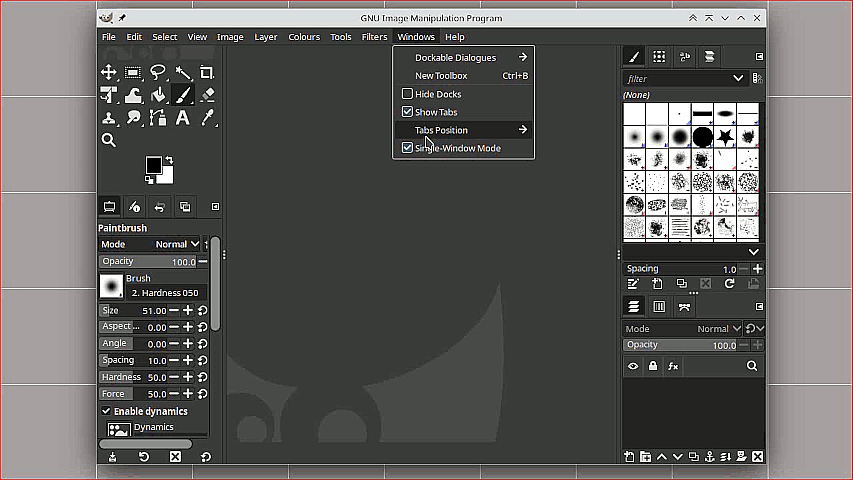The image size is (853, 480).
Task: Select the Crop tool
Action: click(x=207, y=72)
